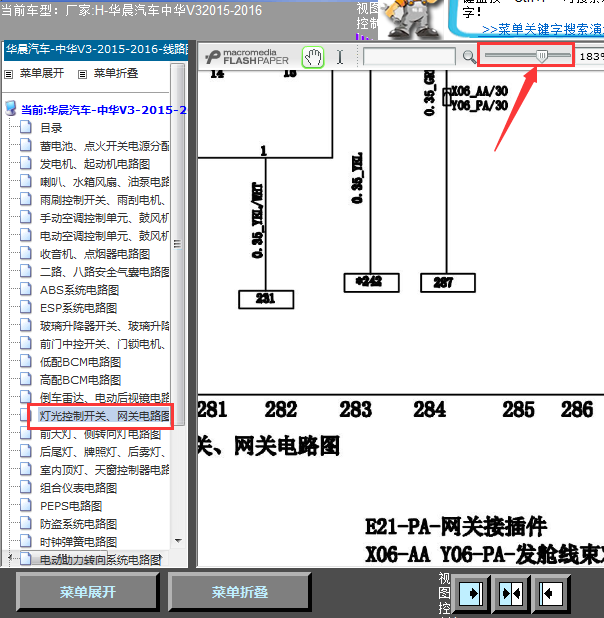Click document icon beside 目录
This screenshot has height=618, width=604.
pyautogui.click(x=26, y=127)
